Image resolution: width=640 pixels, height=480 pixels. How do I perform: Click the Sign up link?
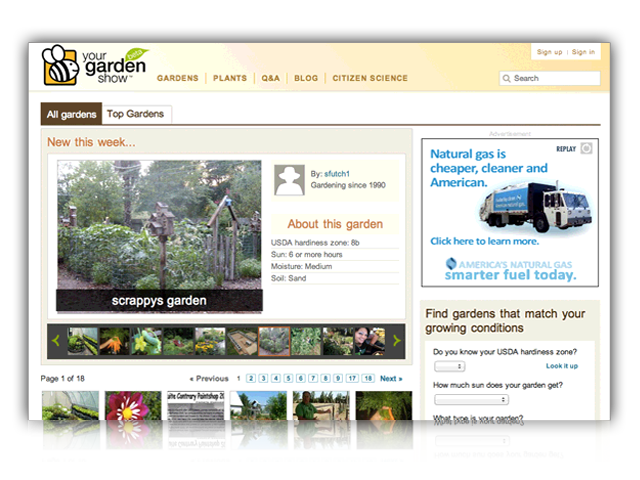point(549,52)
